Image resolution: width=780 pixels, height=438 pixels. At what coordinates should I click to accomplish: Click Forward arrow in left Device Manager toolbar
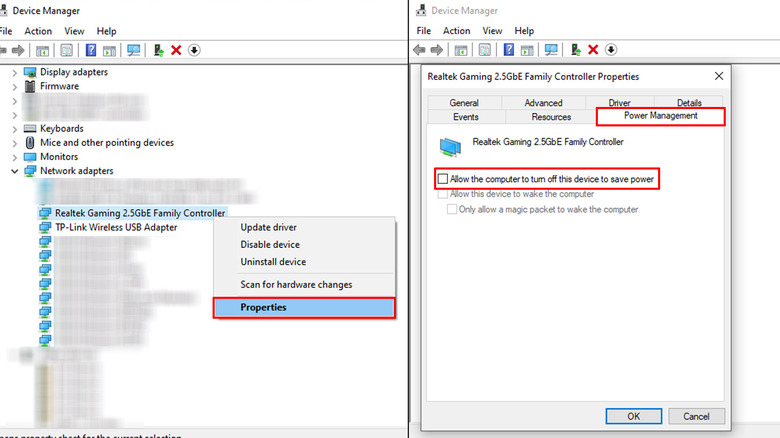[18, 50]
